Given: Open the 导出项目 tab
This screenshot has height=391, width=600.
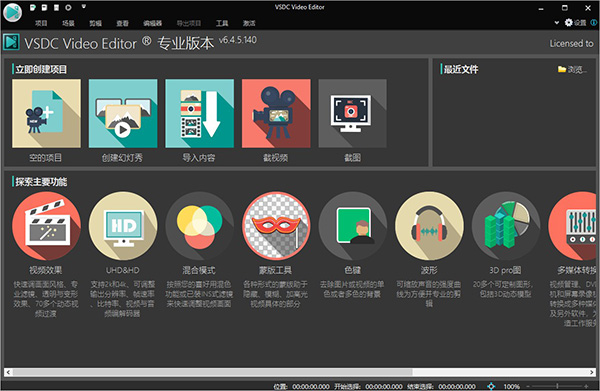Looking at the screenshot, I should tap(189, 23).
